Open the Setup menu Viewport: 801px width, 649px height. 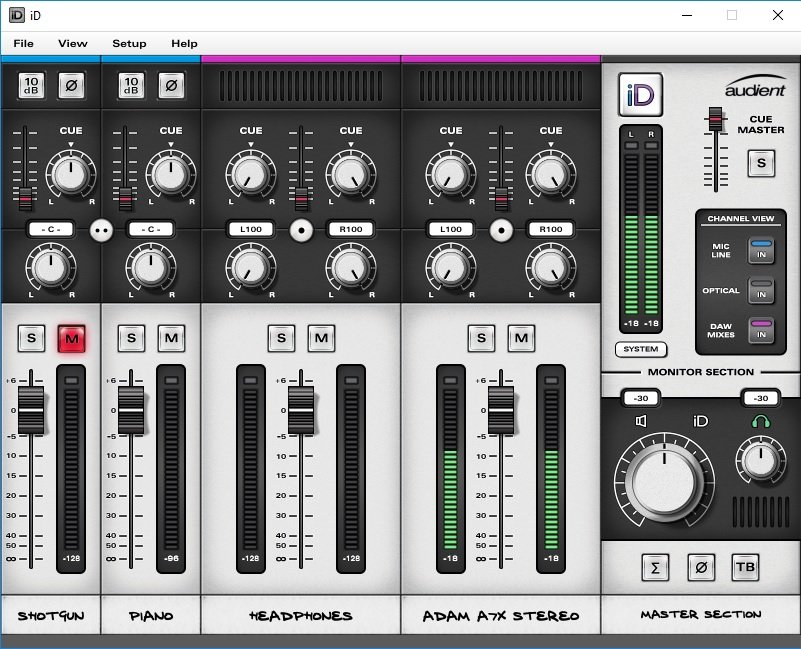click(x=129, y=43)
